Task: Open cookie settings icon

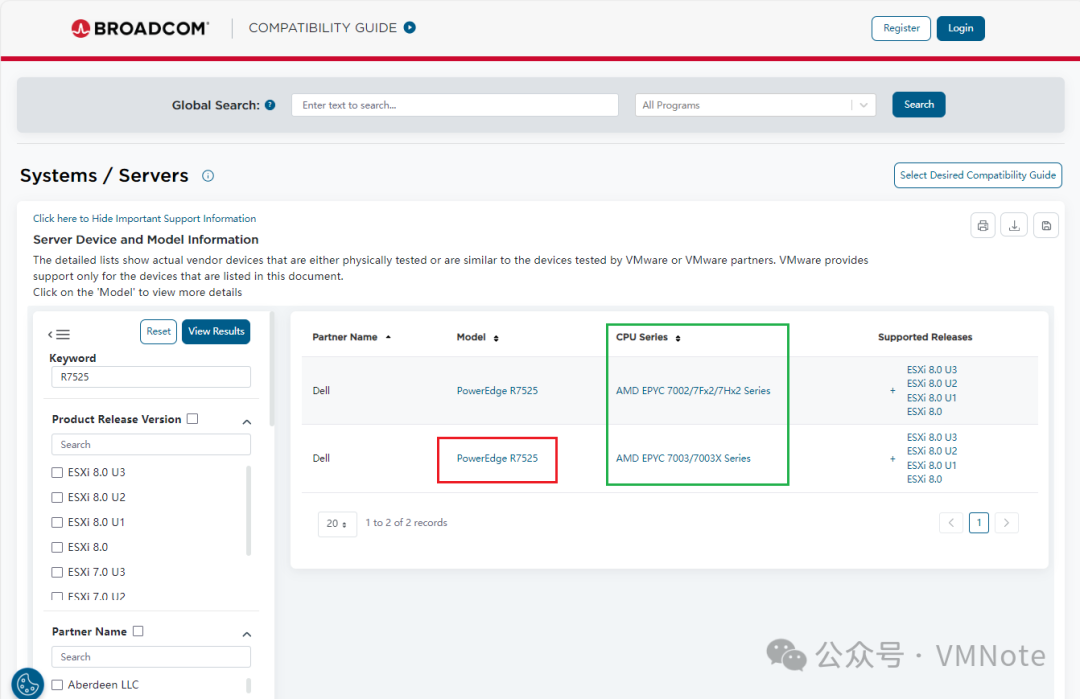Action: (28, 685)
